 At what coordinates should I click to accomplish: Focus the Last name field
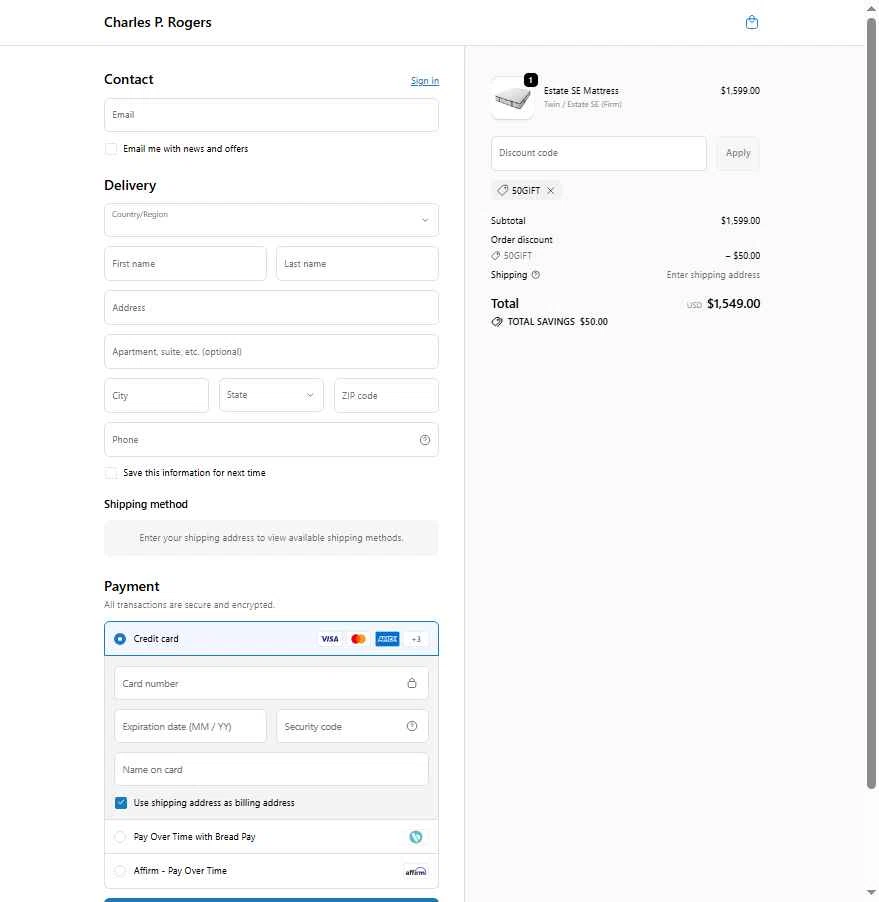click(357, 263)
